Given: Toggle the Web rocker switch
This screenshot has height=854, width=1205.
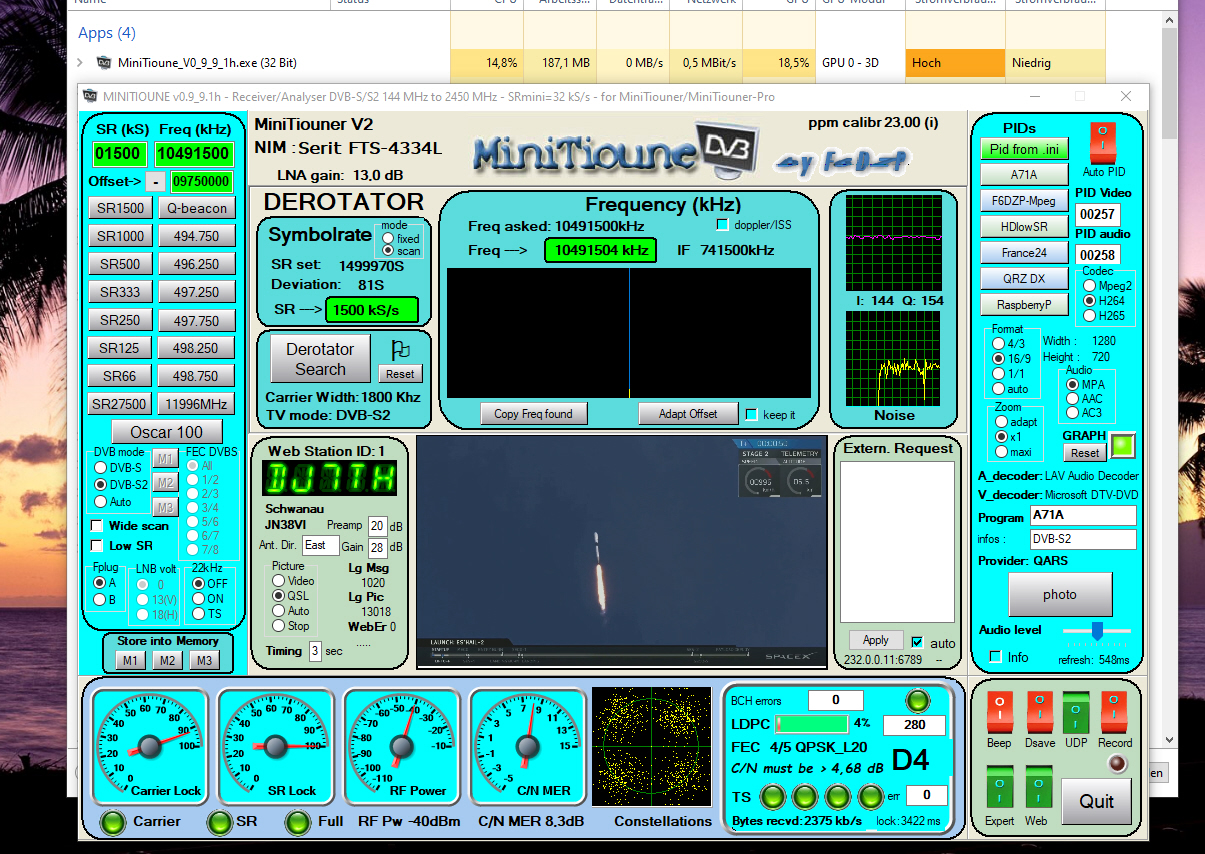Looking at the screenshot, I should pos(1038,789).
